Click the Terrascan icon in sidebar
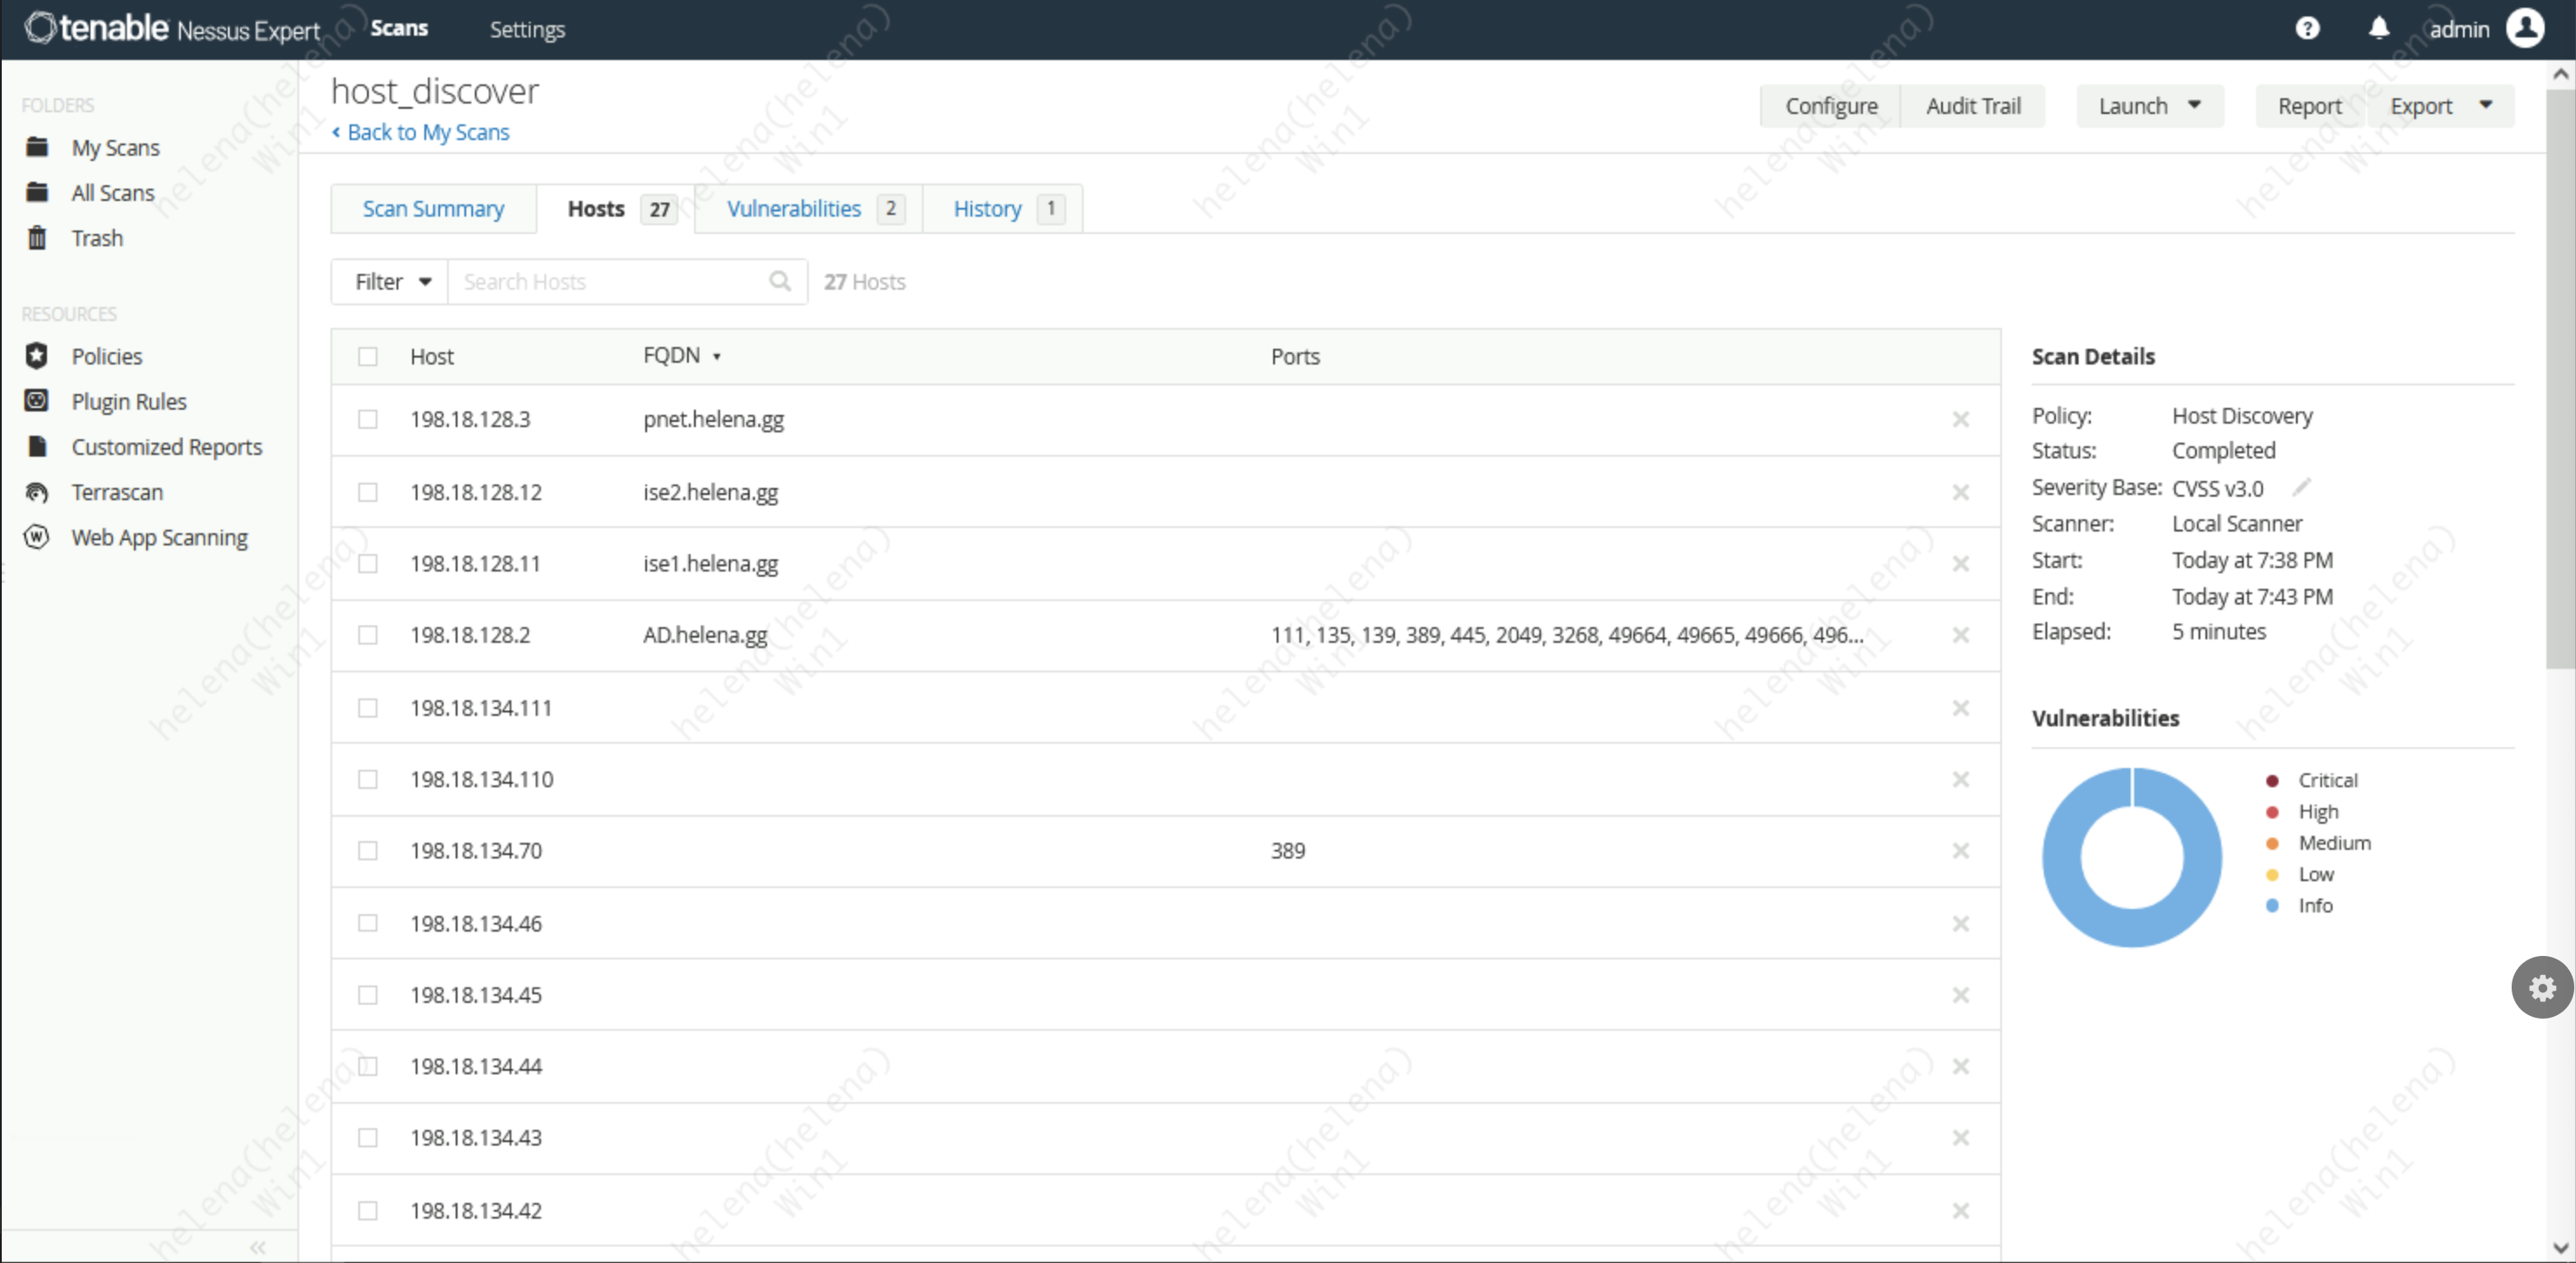 (37, 492)
